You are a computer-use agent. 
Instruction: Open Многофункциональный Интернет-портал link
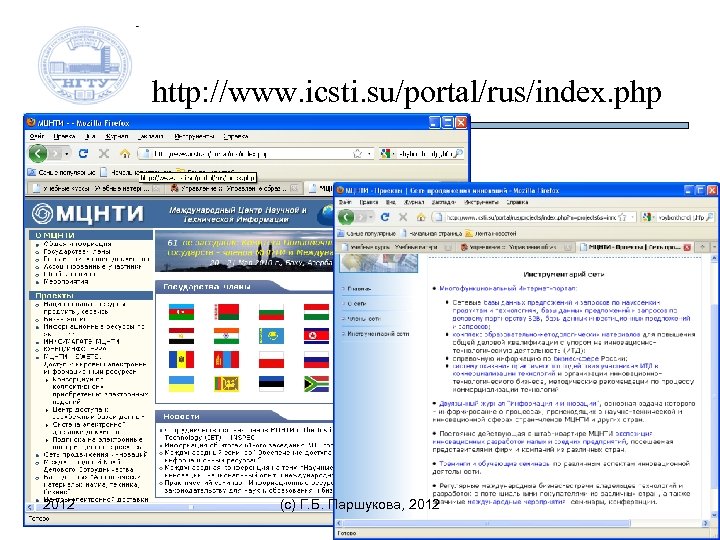[x=508, y=288]
